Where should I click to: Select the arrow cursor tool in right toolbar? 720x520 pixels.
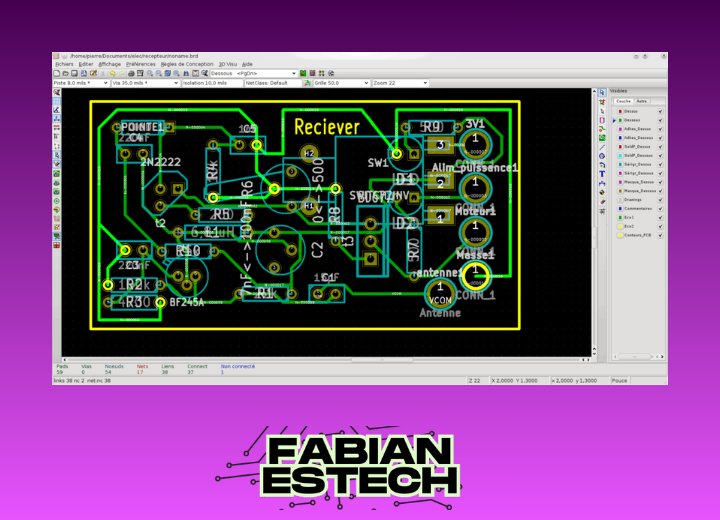[x=602, y=92]
